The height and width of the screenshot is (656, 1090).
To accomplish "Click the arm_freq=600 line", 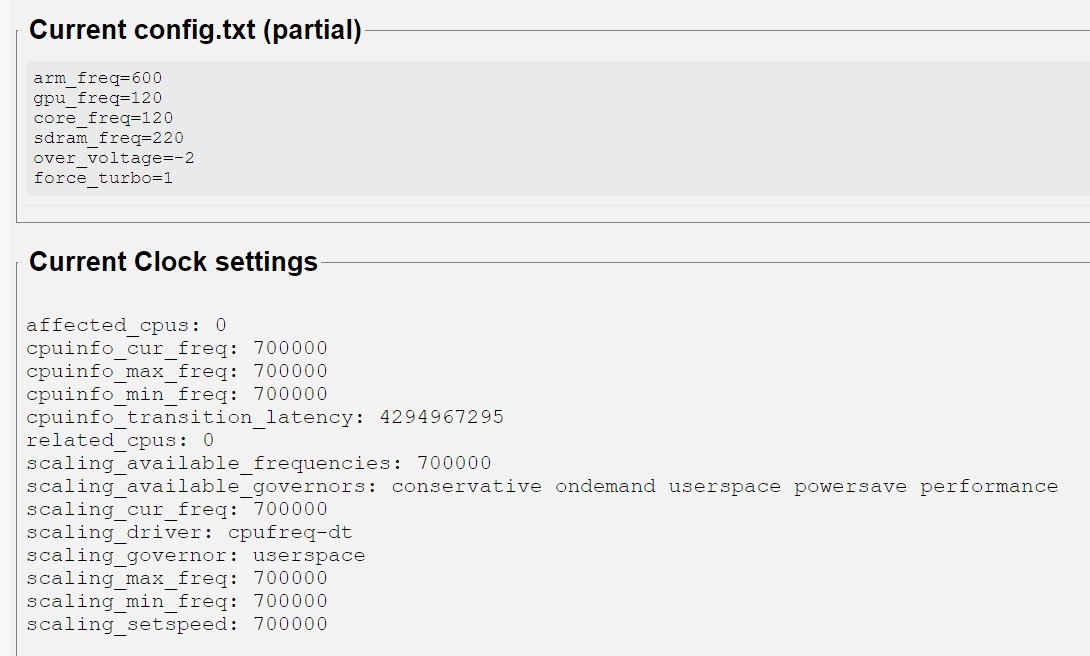I will coord(98,78).
